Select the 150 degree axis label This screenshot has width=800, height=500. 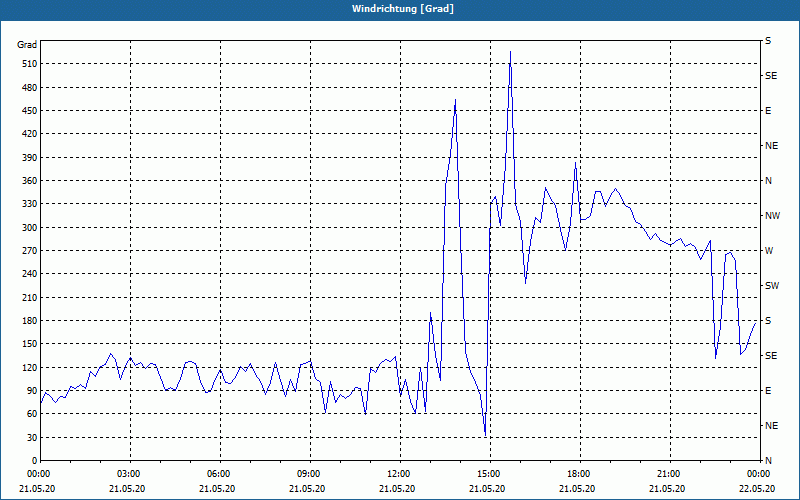[31, 343]
